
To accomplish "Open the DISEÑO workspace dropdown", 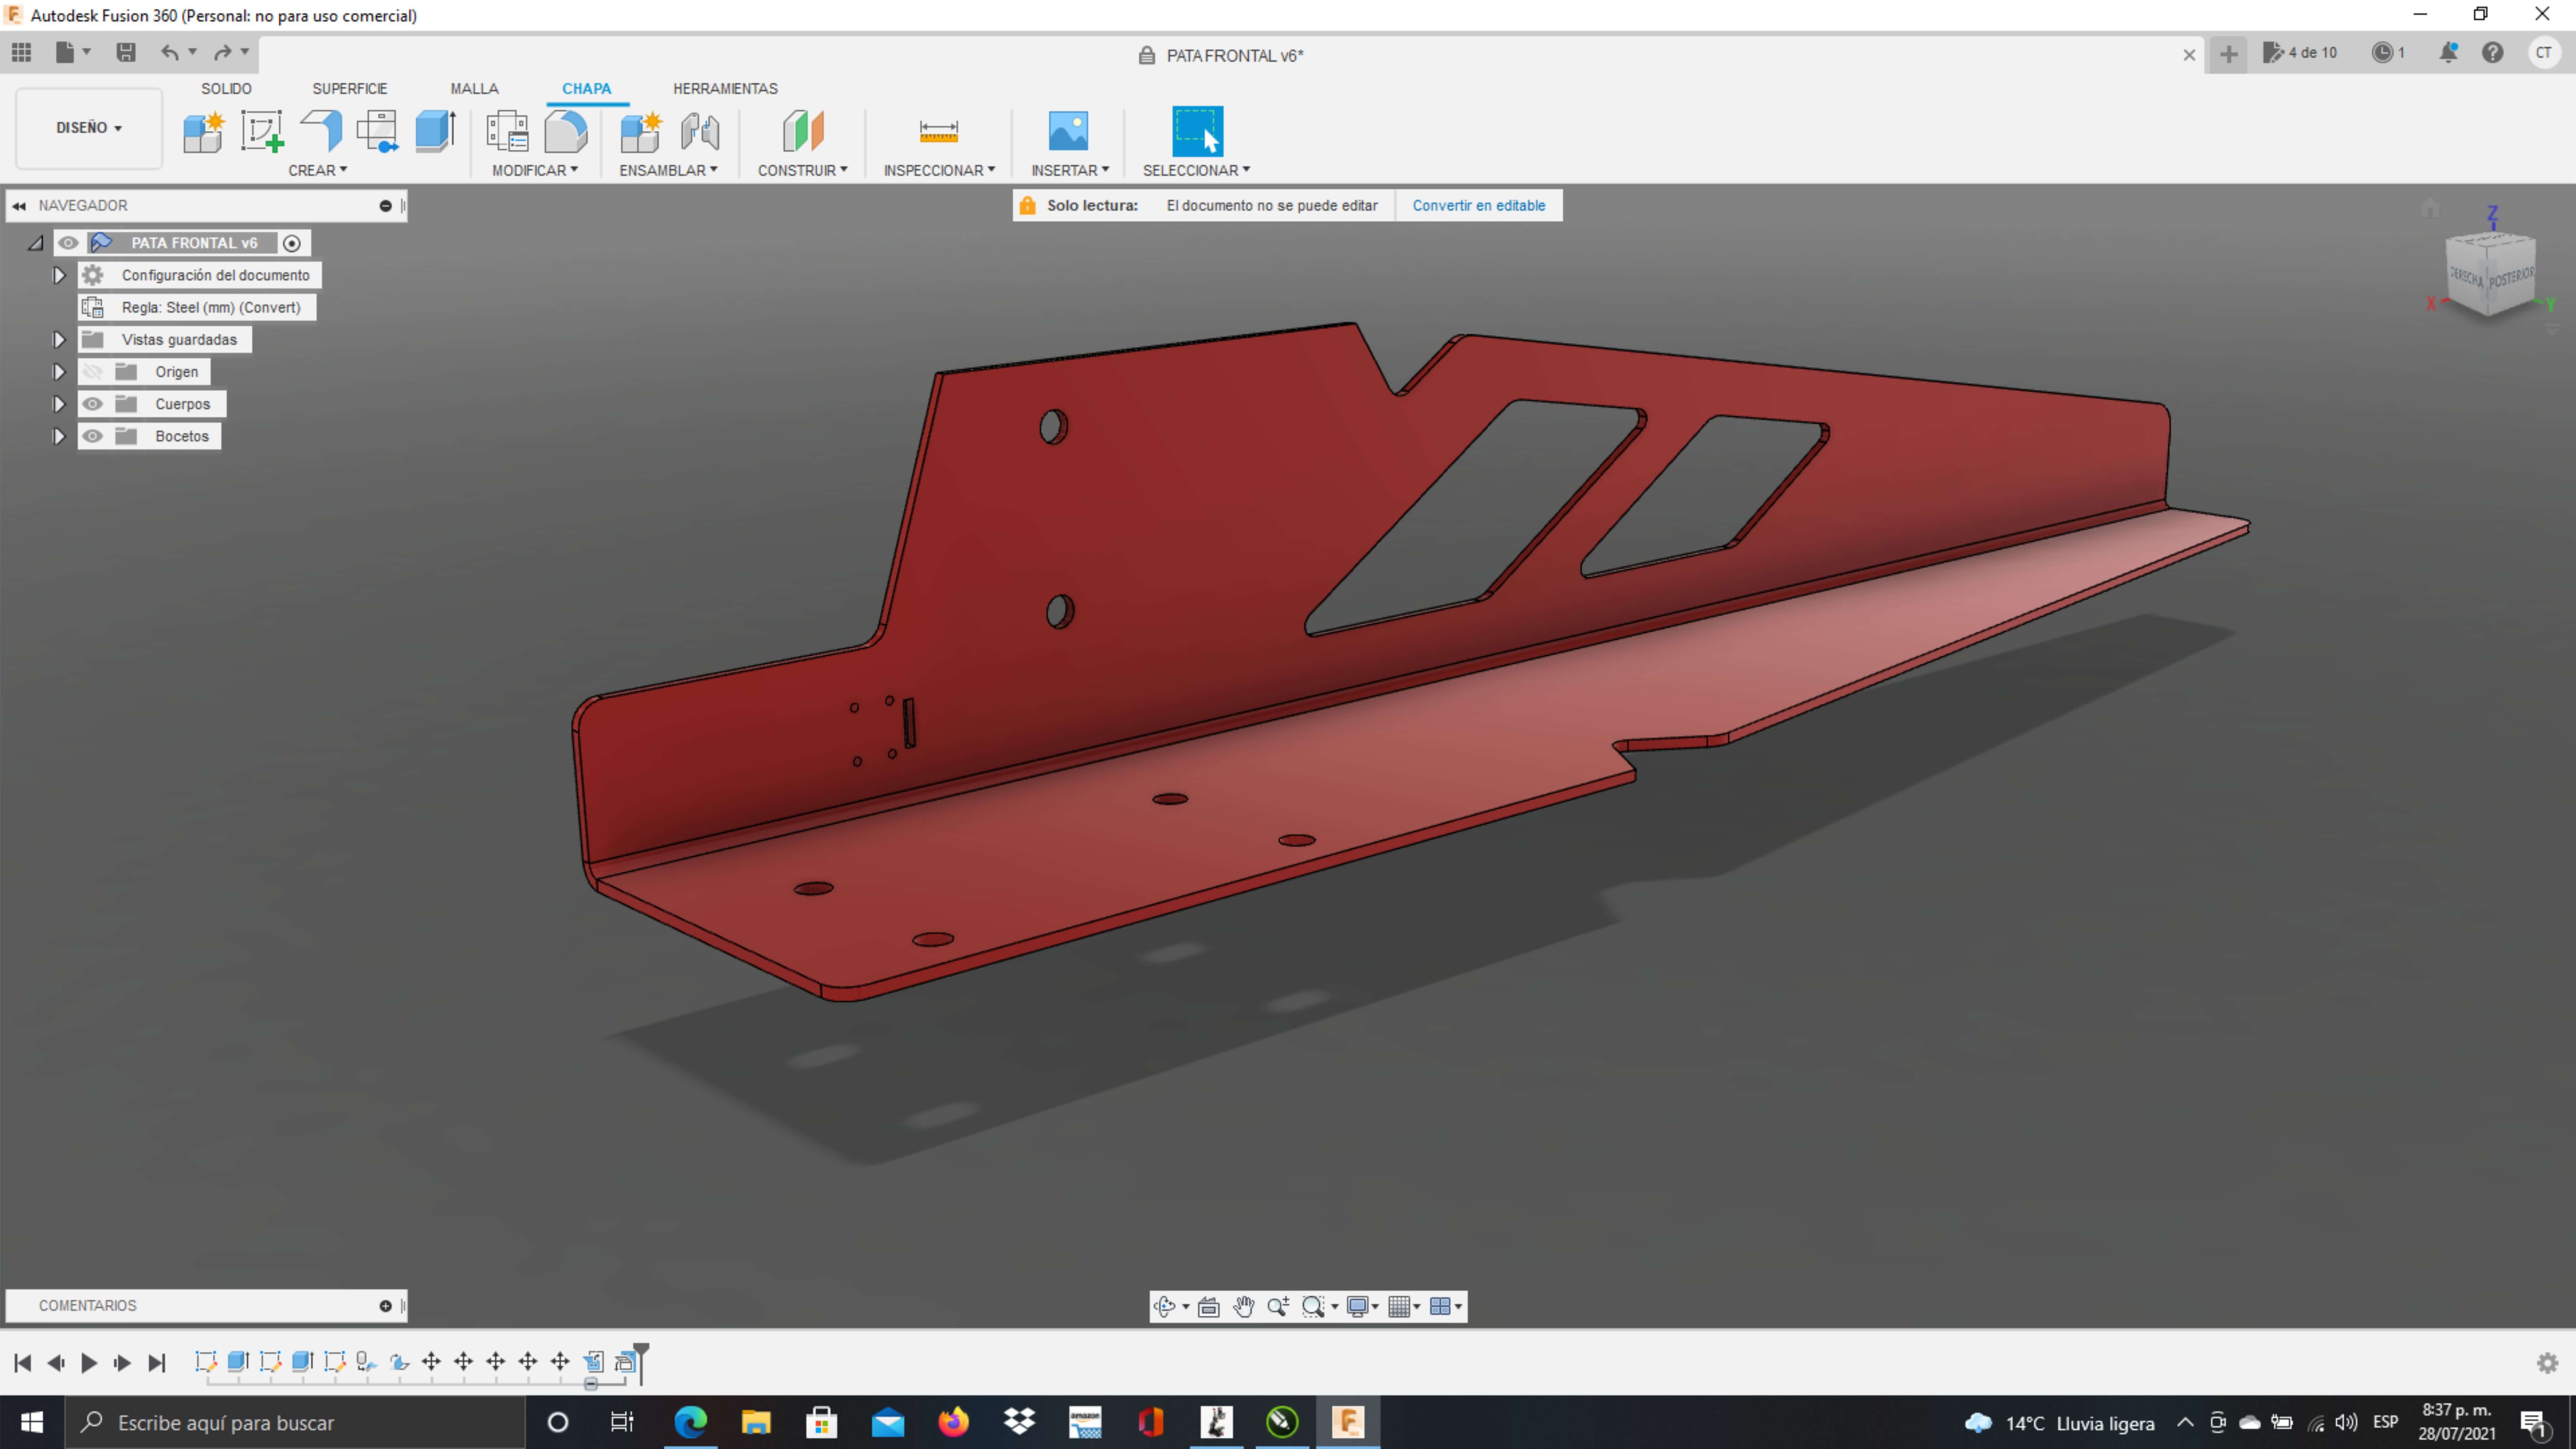I will click(x=89, y=128).
